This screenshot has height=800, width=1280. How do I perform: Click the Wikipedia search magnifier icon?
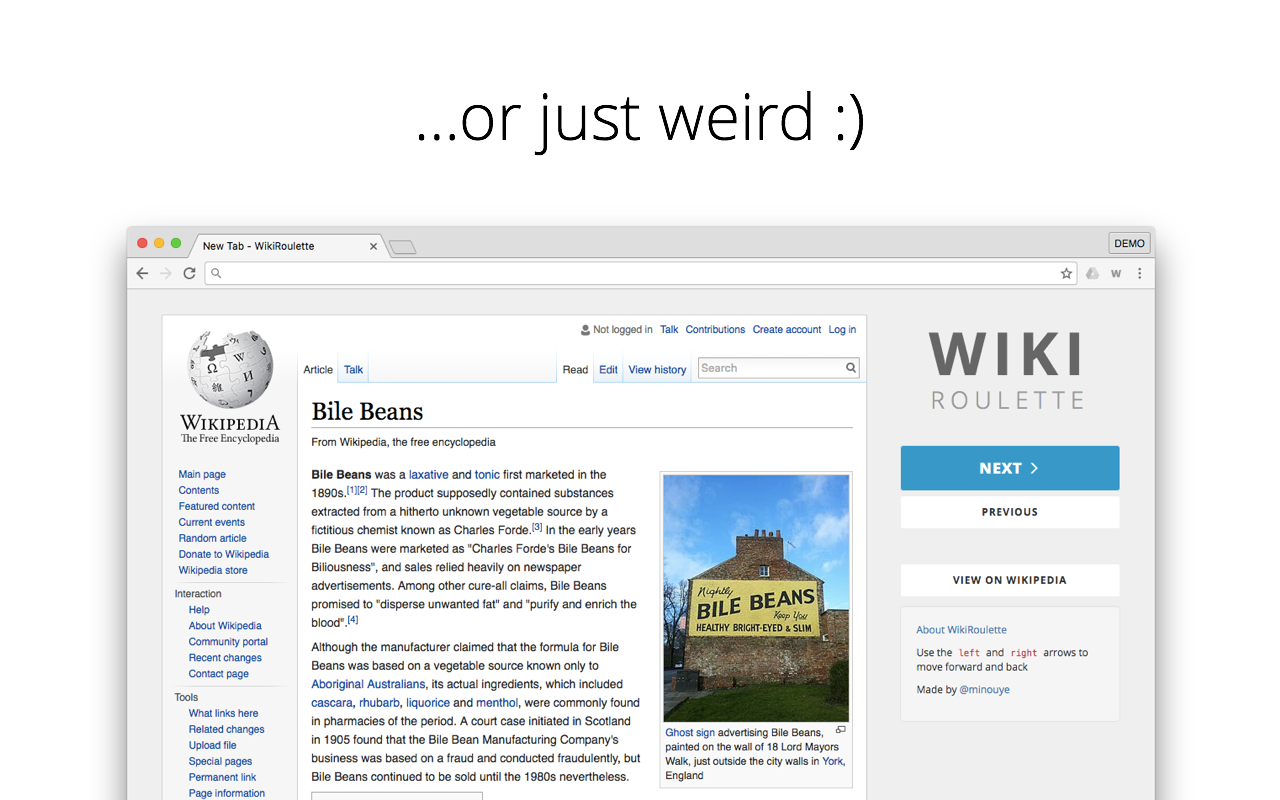tap(851, 368)
